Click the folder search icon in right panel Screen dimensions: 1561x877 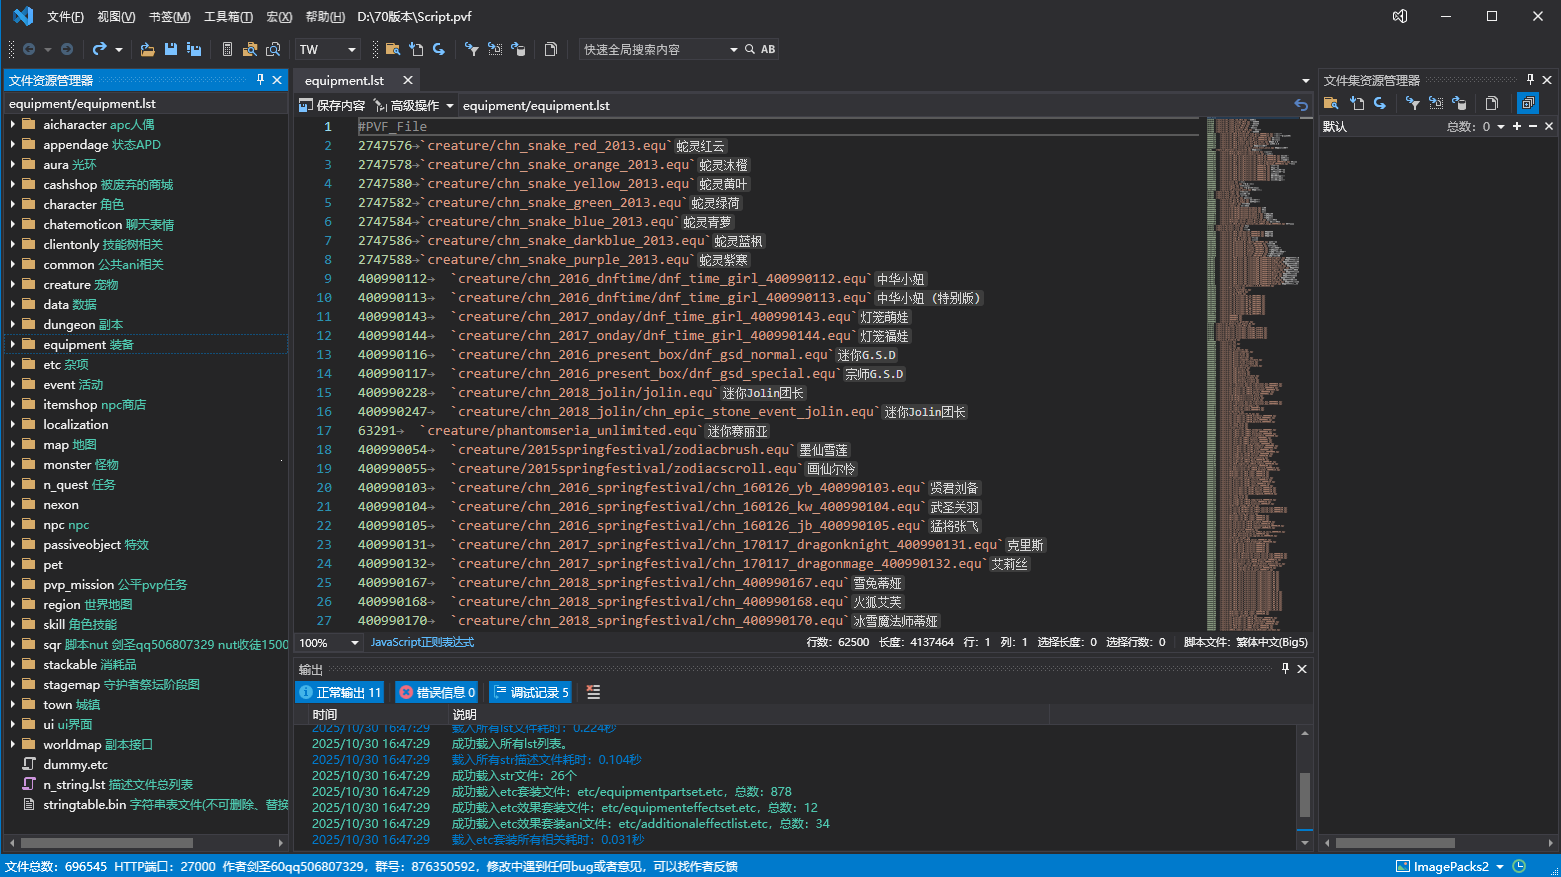tap(1331, 103)
